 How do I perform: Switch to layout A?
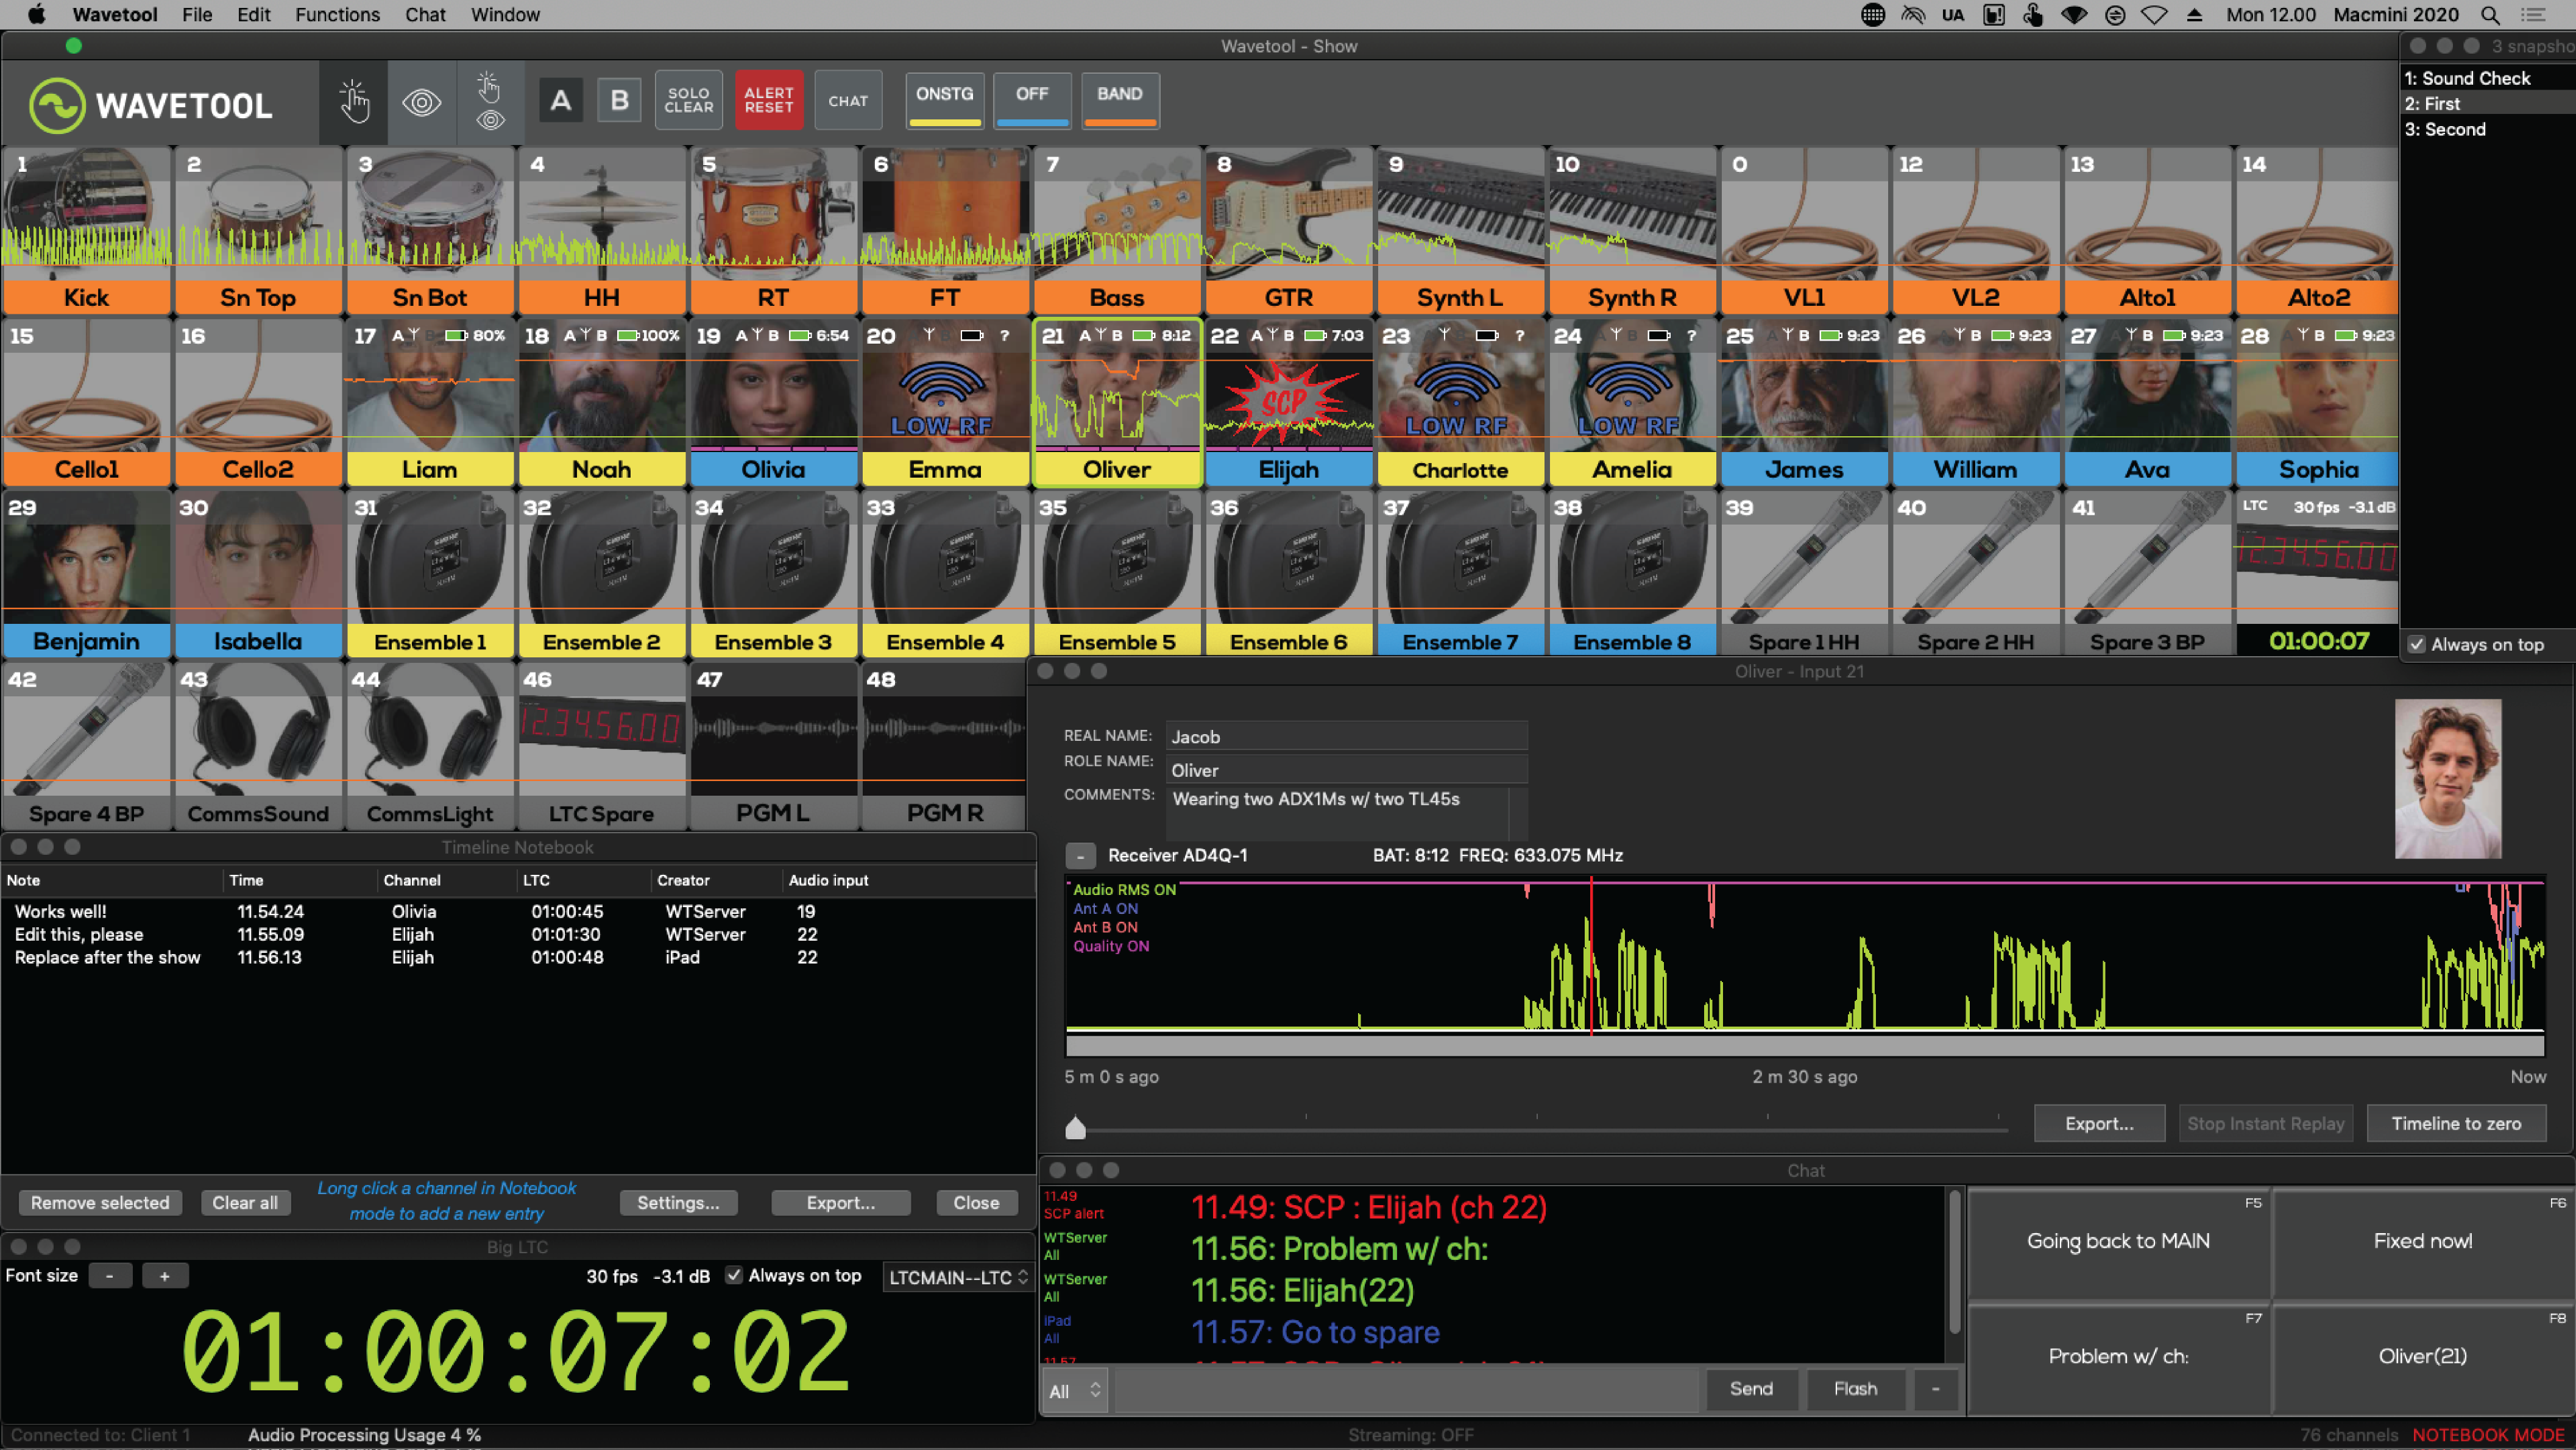(561, 100)
